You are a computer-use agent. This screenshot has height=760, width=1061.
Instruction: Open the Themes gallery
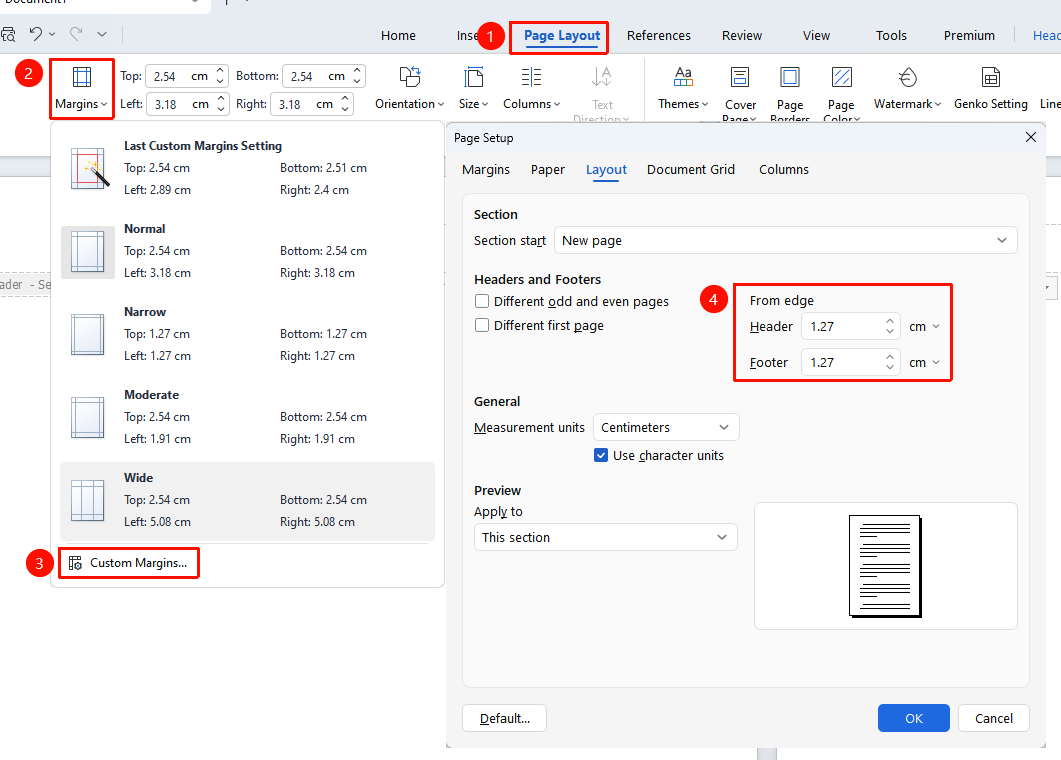(x=683, y=89)
